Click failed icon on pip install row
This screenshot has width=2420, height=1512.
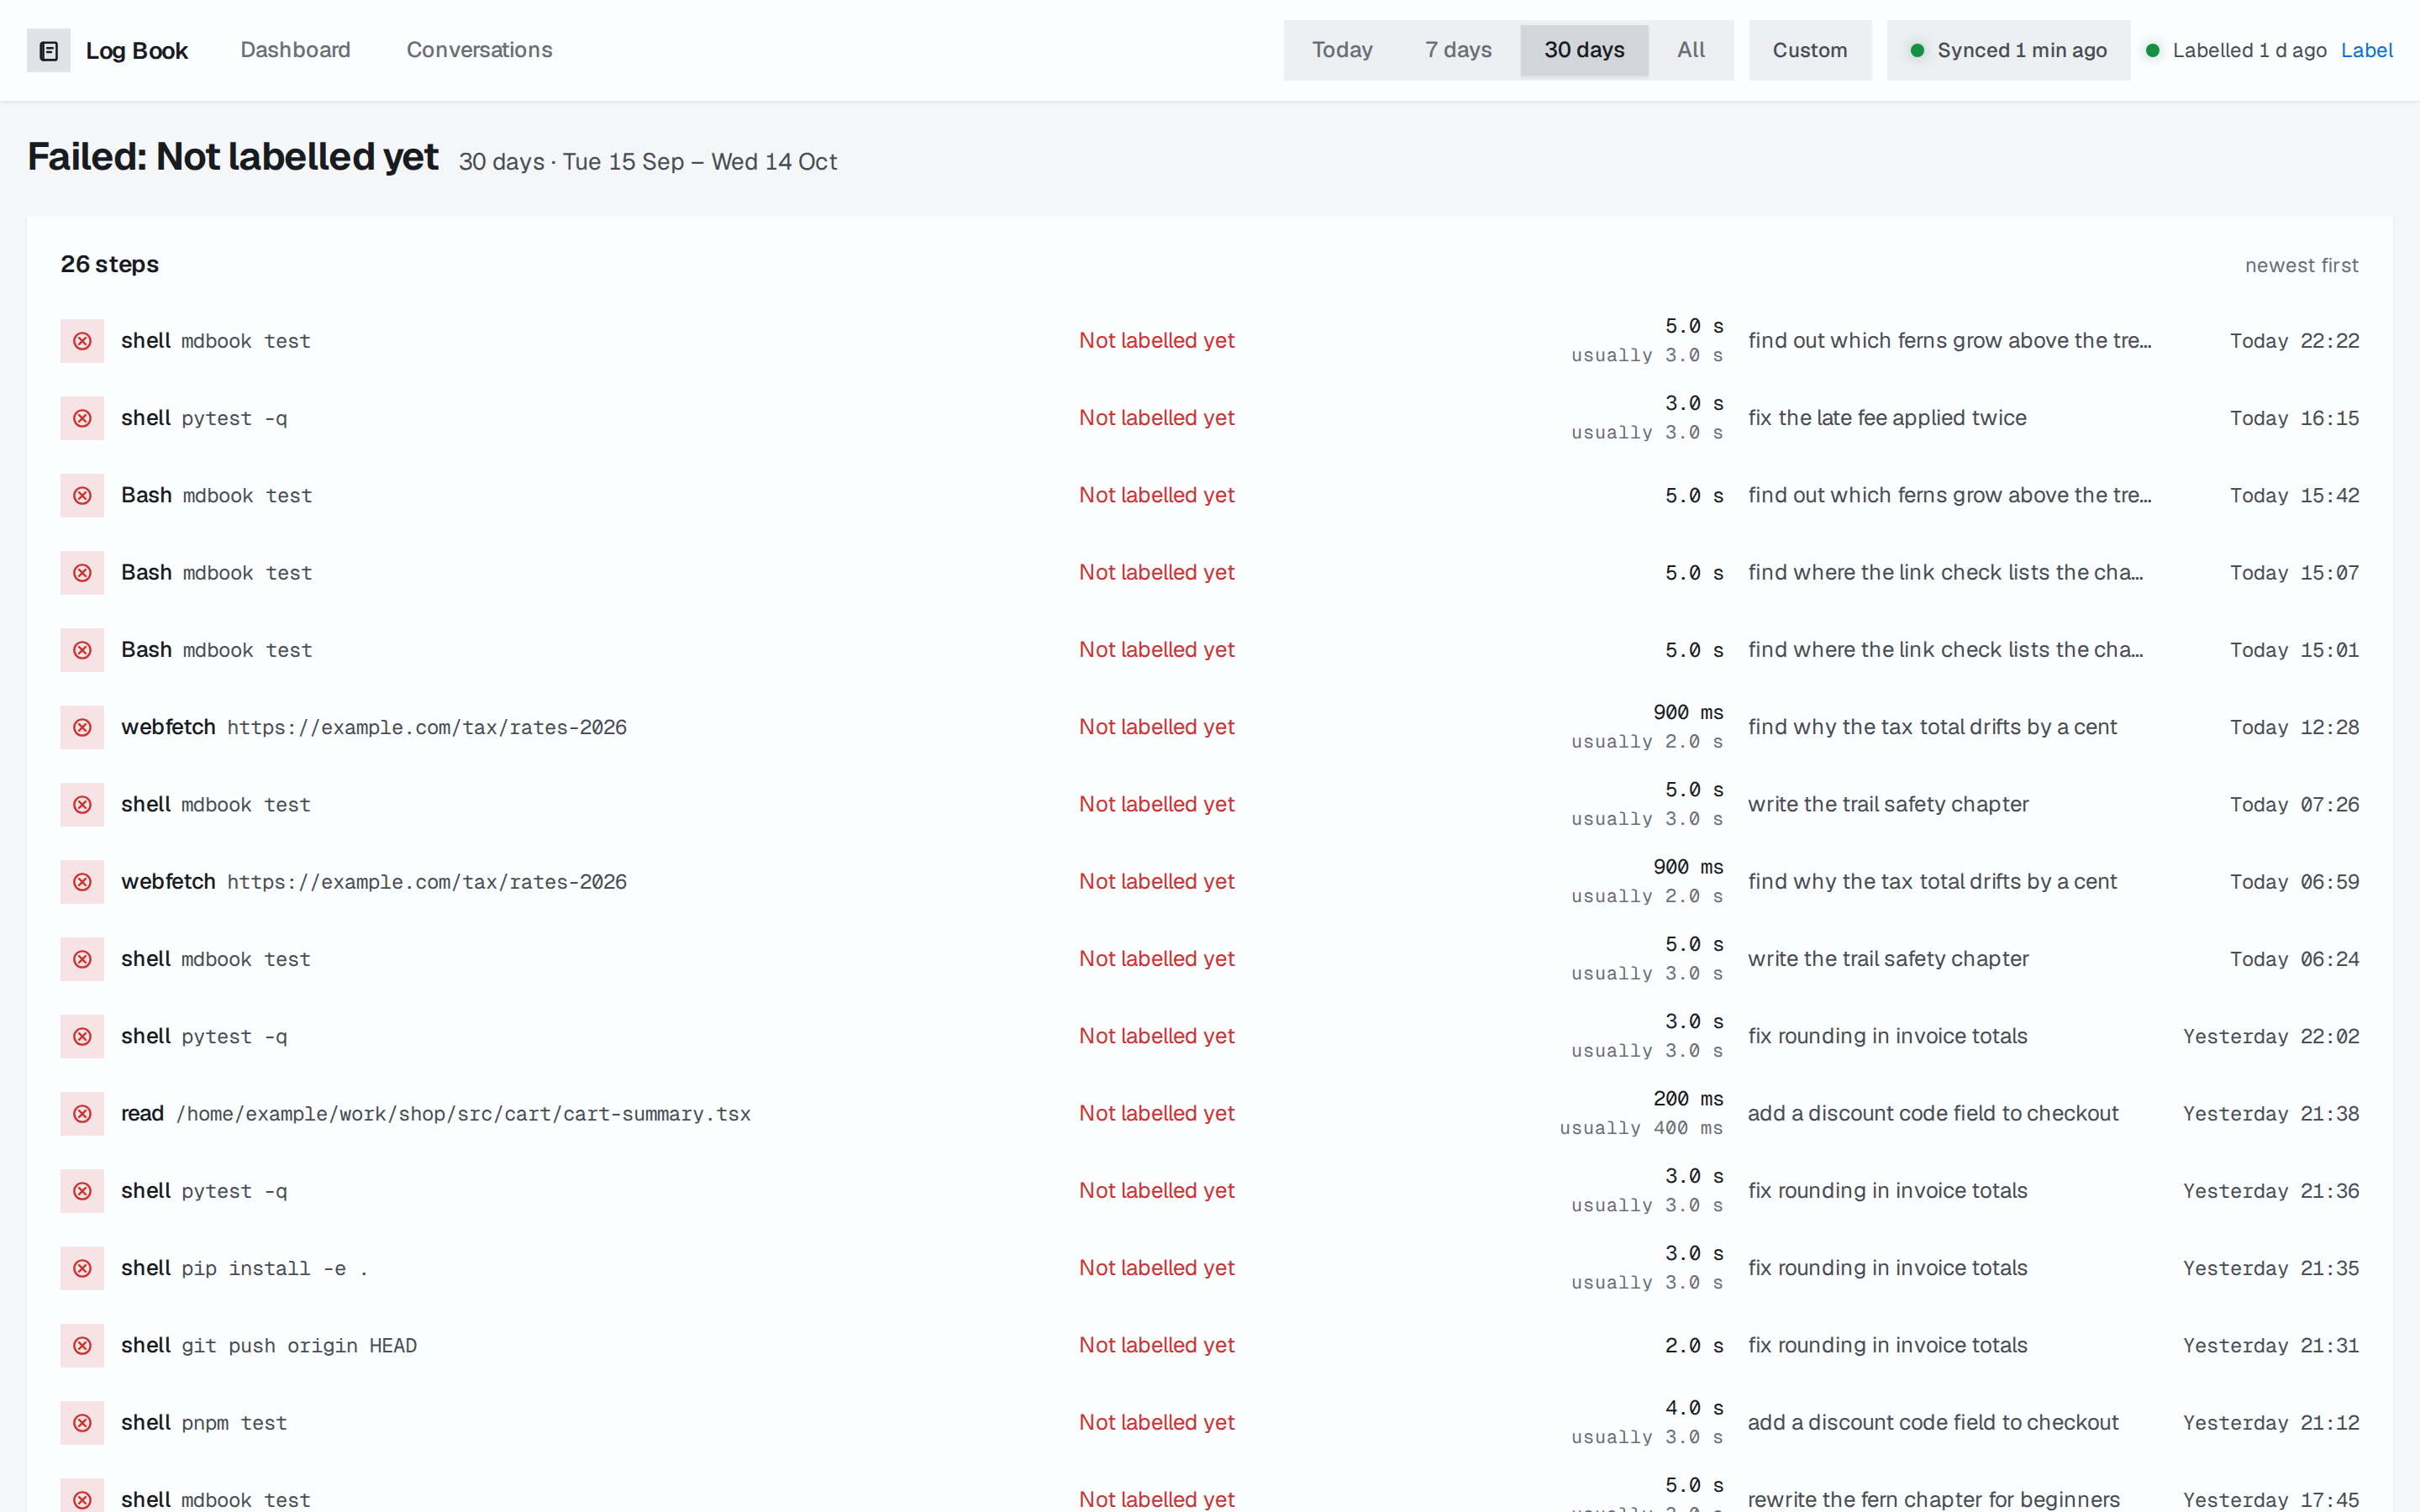point(82,1268)
